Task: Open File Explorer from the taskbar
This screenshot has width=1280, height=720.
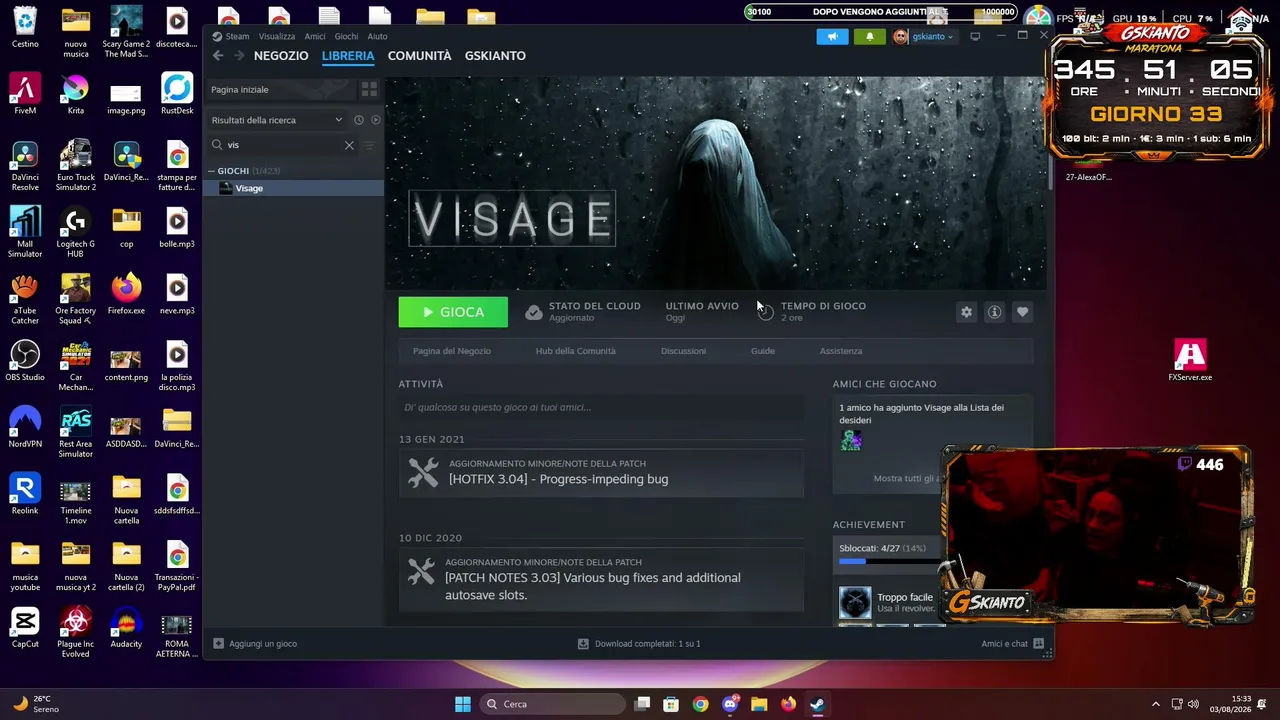Action: [759, 704]
